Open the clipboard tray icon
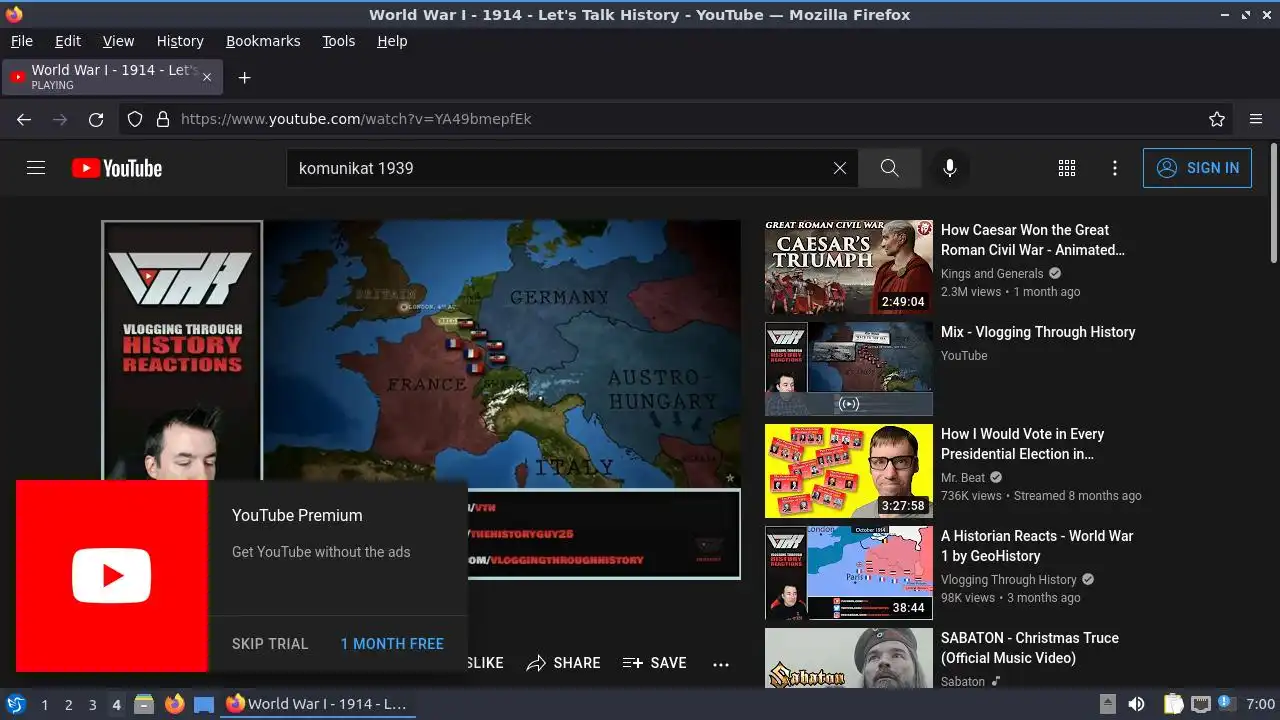 (1173, 704)
